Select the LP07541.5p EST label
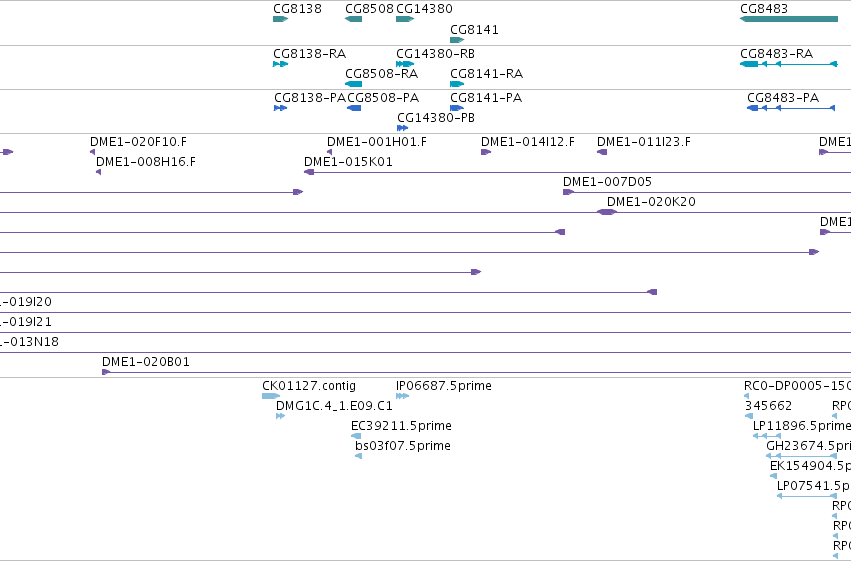Viewport: 851px width, 561px height. (814, 486)
